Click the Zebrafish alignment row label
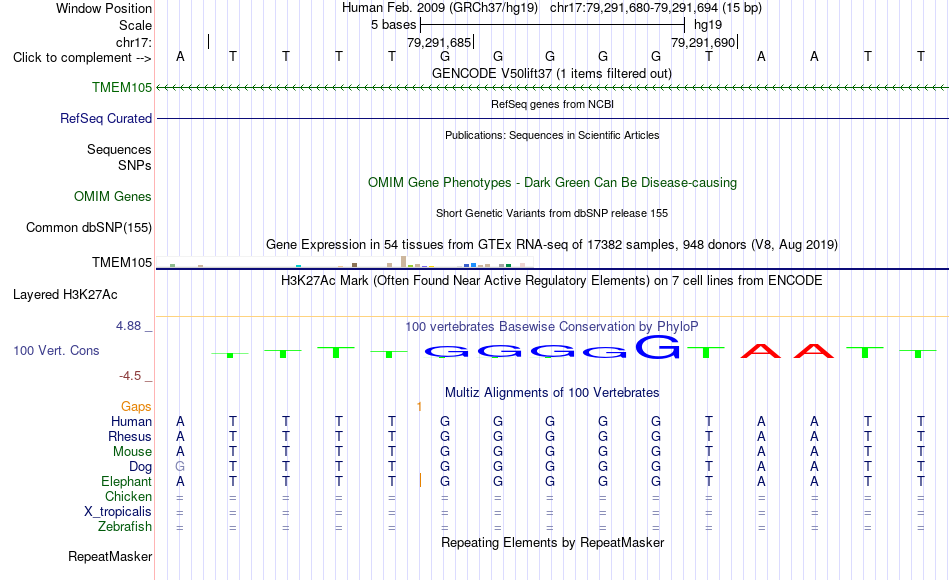Screen dimensions: 950x580 tap(125, 527)
